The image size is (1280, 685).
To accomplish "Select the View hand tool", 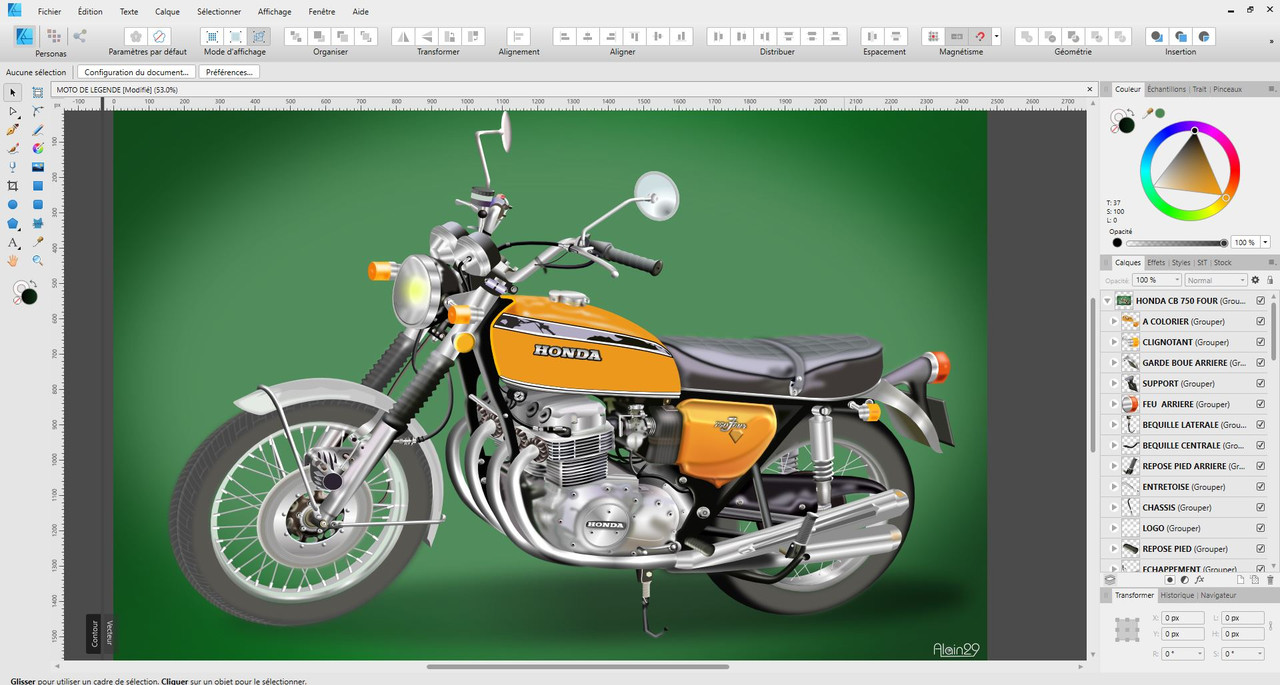I will (x=13, y=260).
